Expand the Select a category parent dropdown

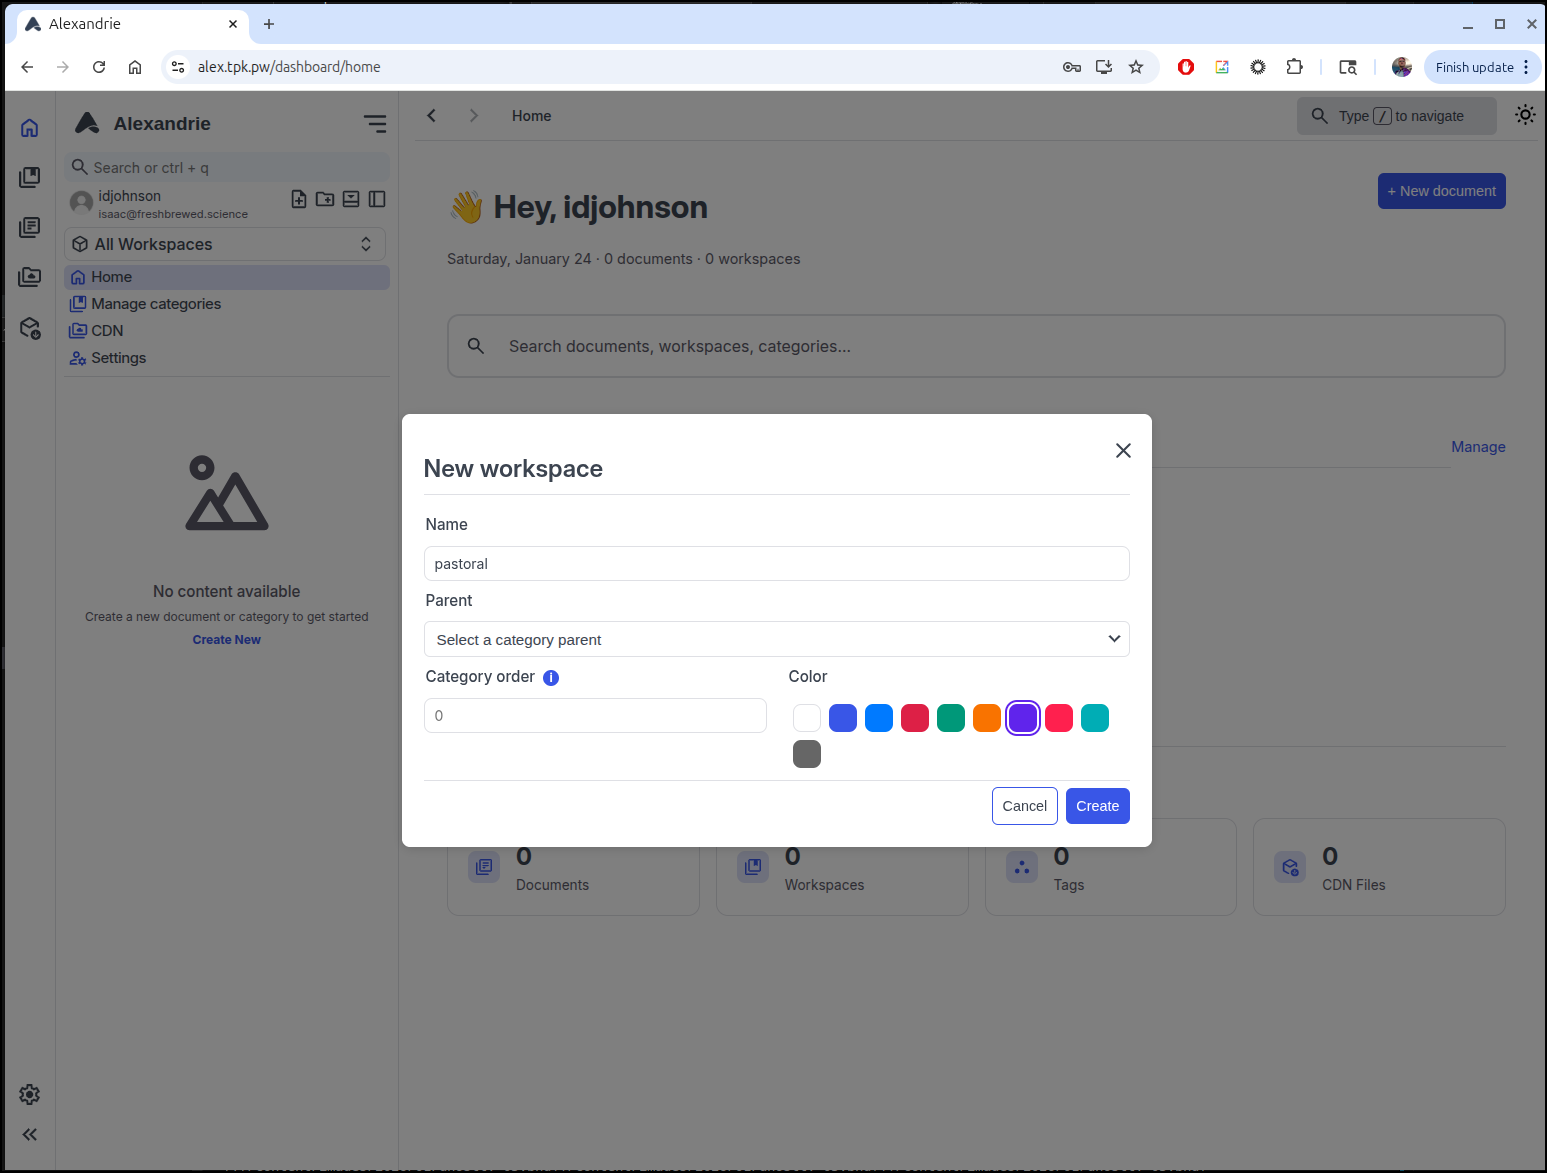776,640
